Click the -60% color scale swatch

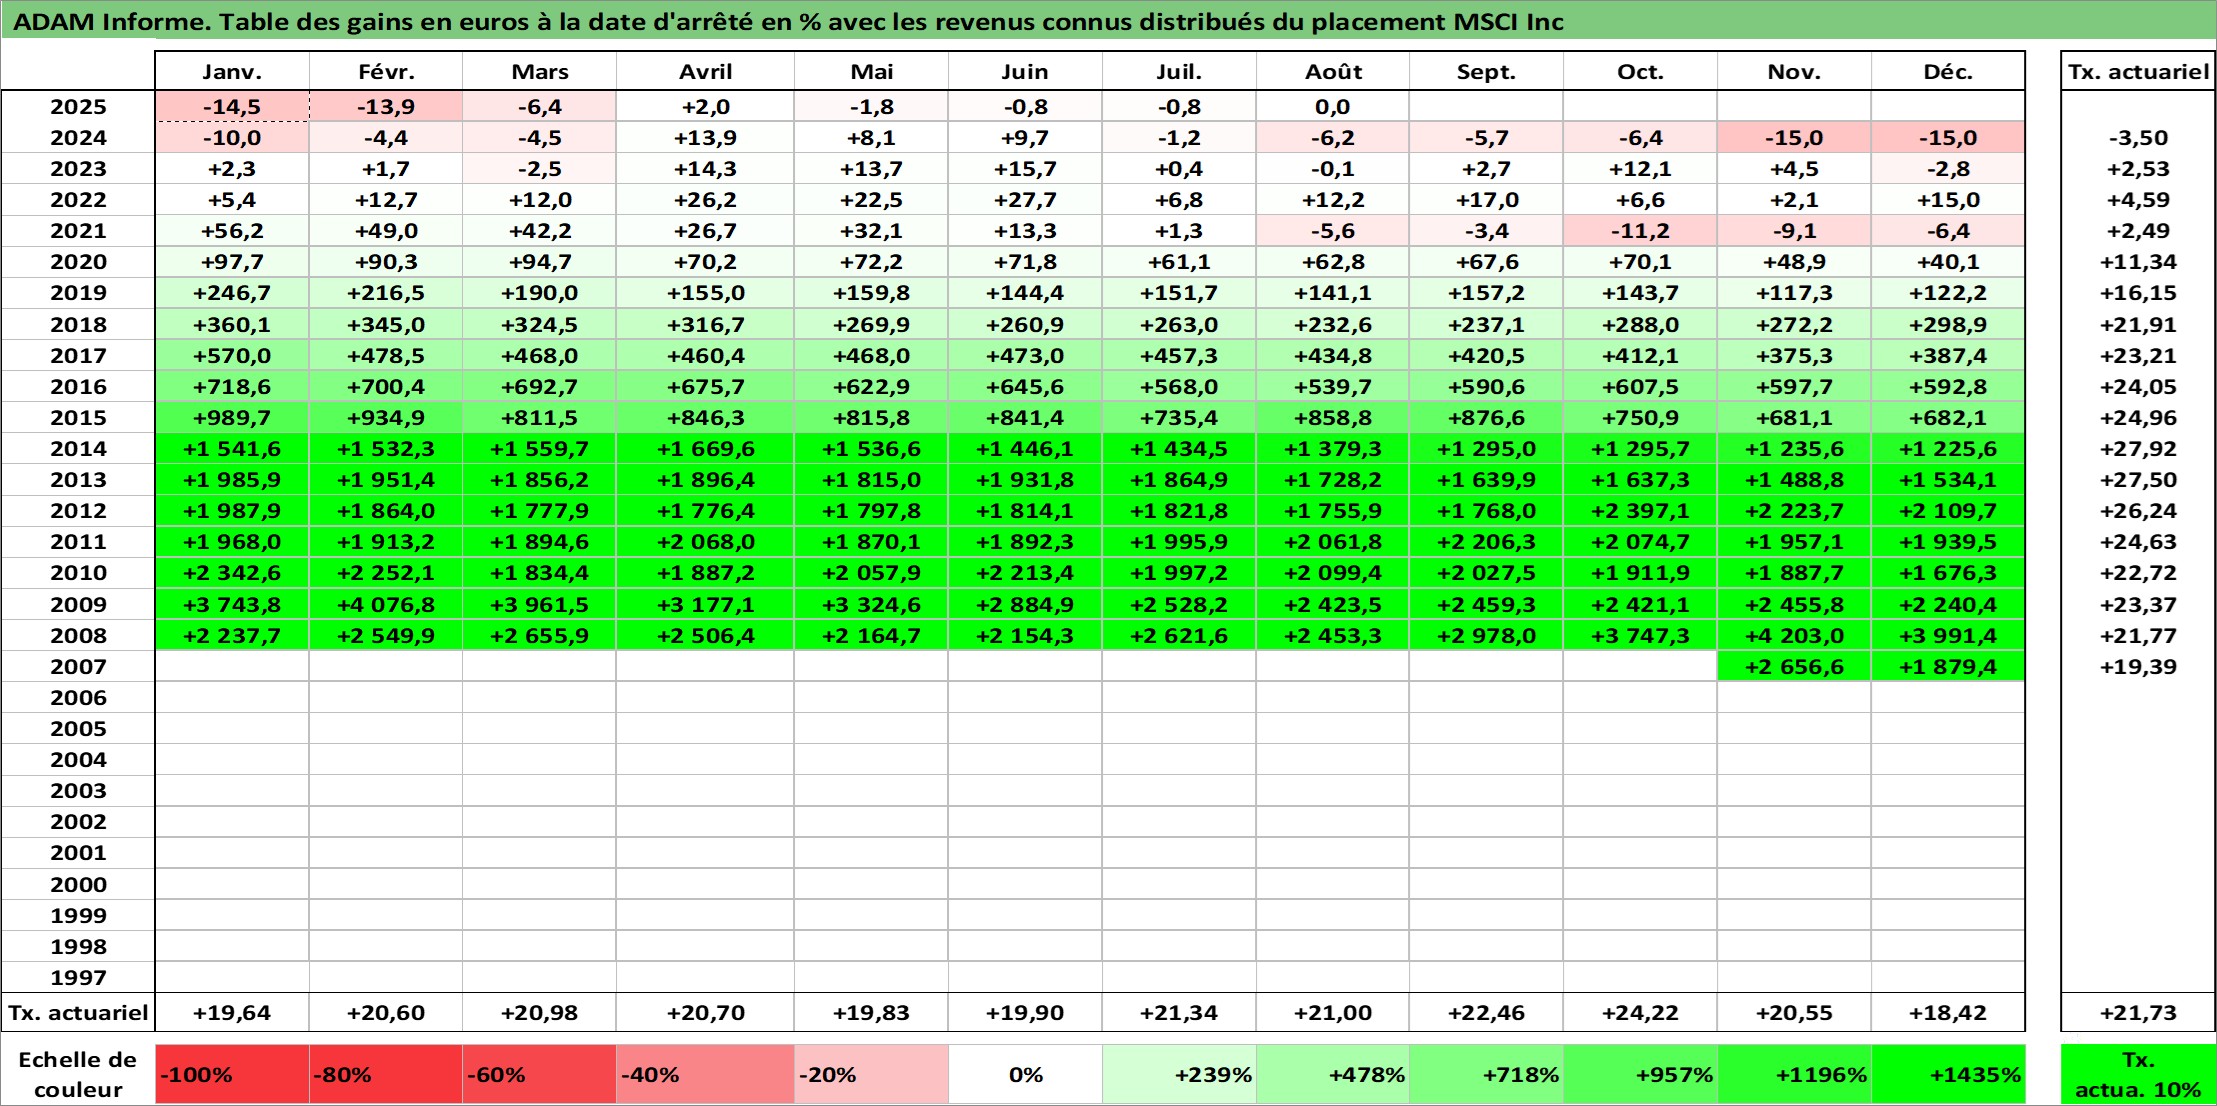coord(539,1075)
